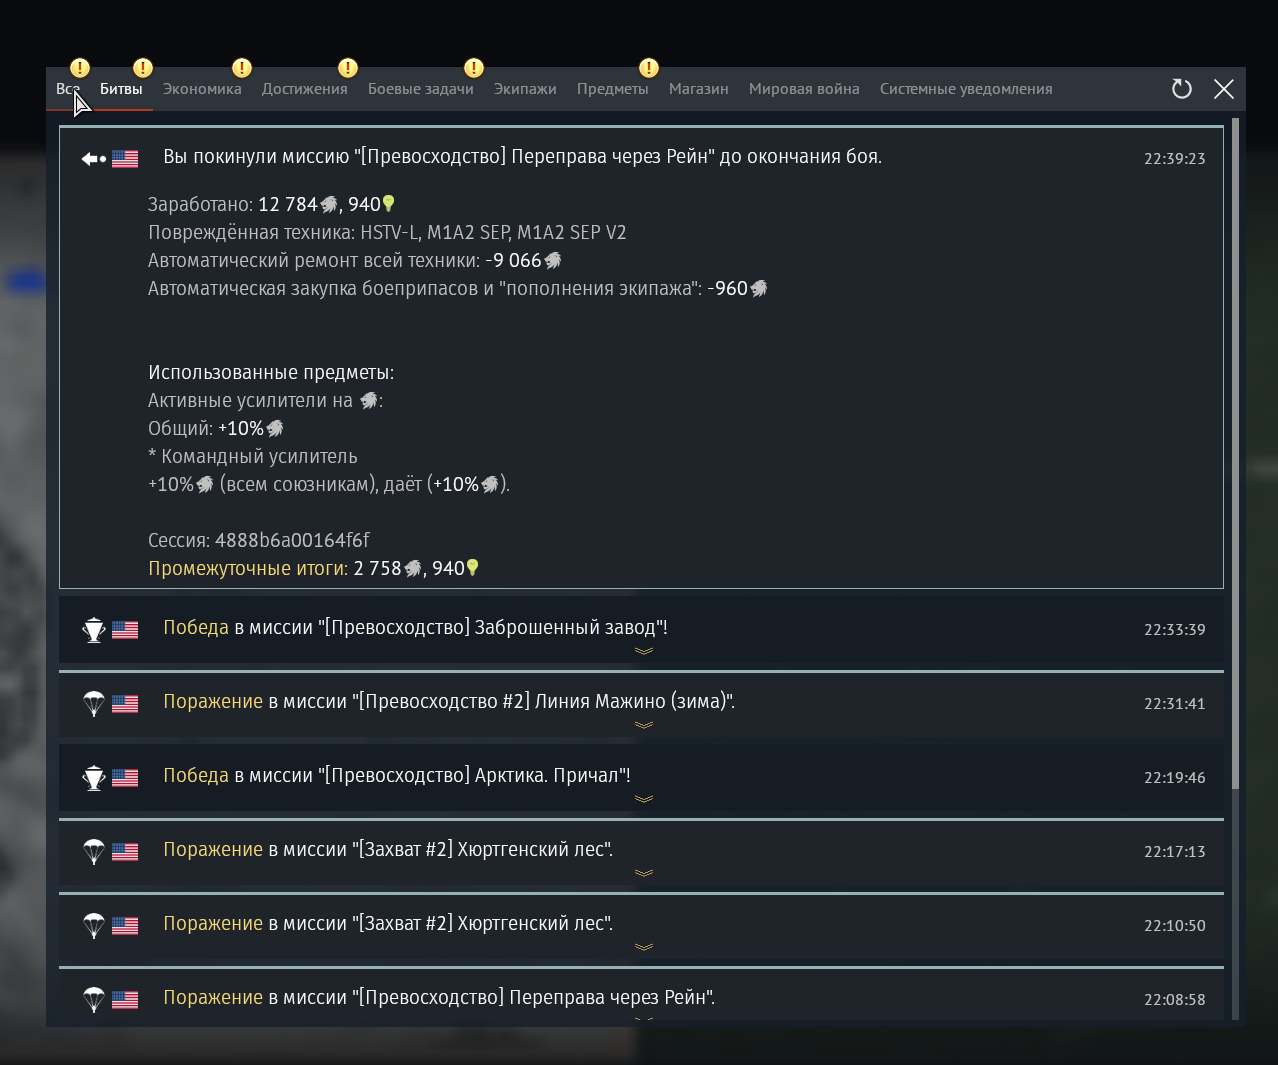
Task: Click the Заработано: 12 784 line
Action: 272,204
